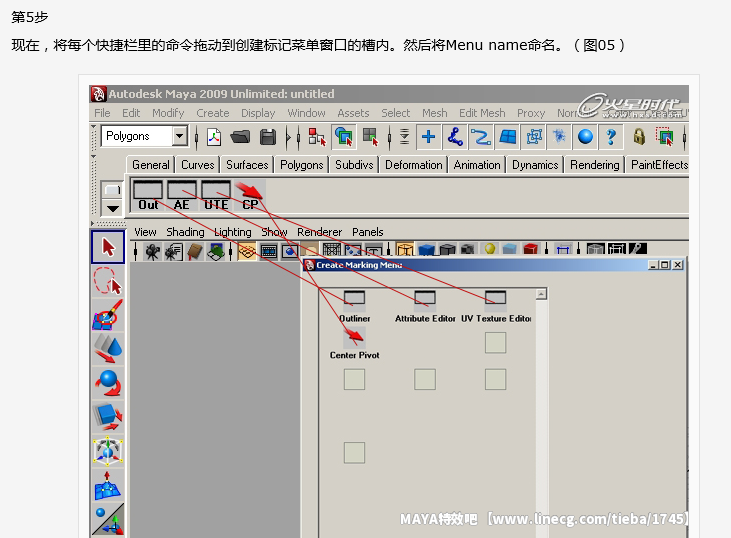731x538 pixels.
Task: Open the viewport Shading menu
Action: click(185, 232)
